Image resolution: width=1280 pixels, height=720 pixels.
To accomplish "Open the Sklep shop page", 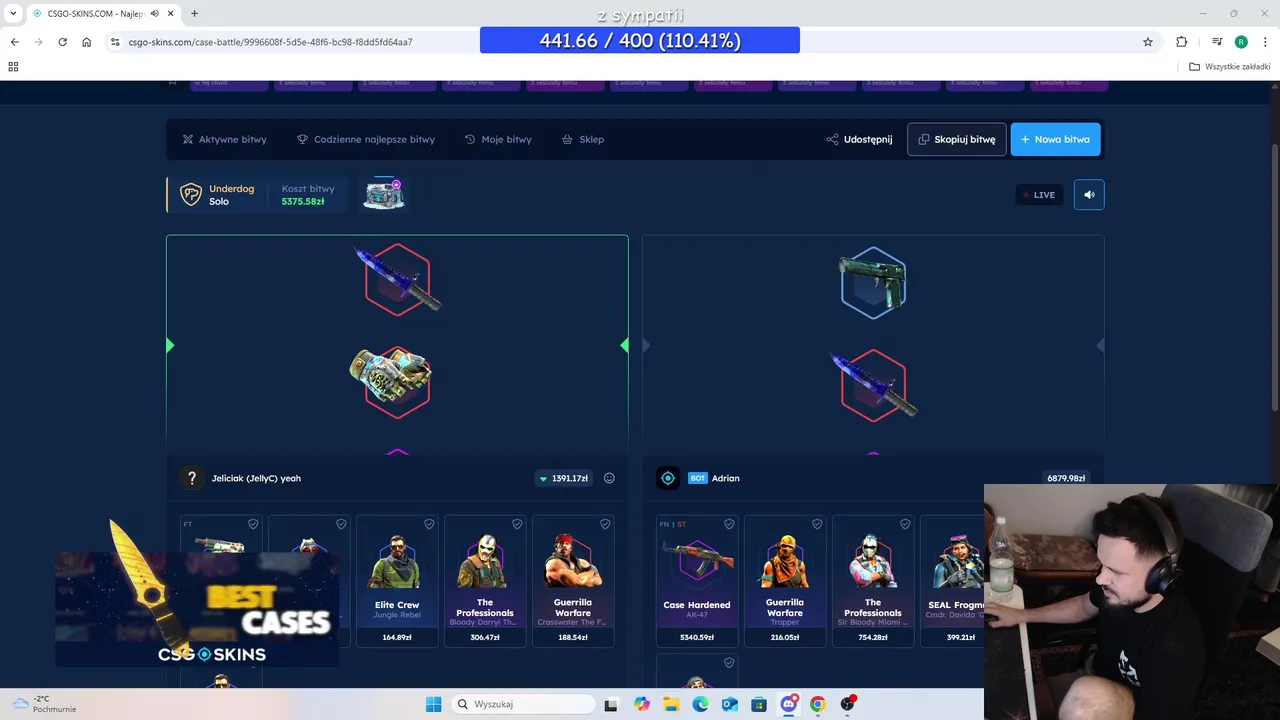I will tap(583, 139).
